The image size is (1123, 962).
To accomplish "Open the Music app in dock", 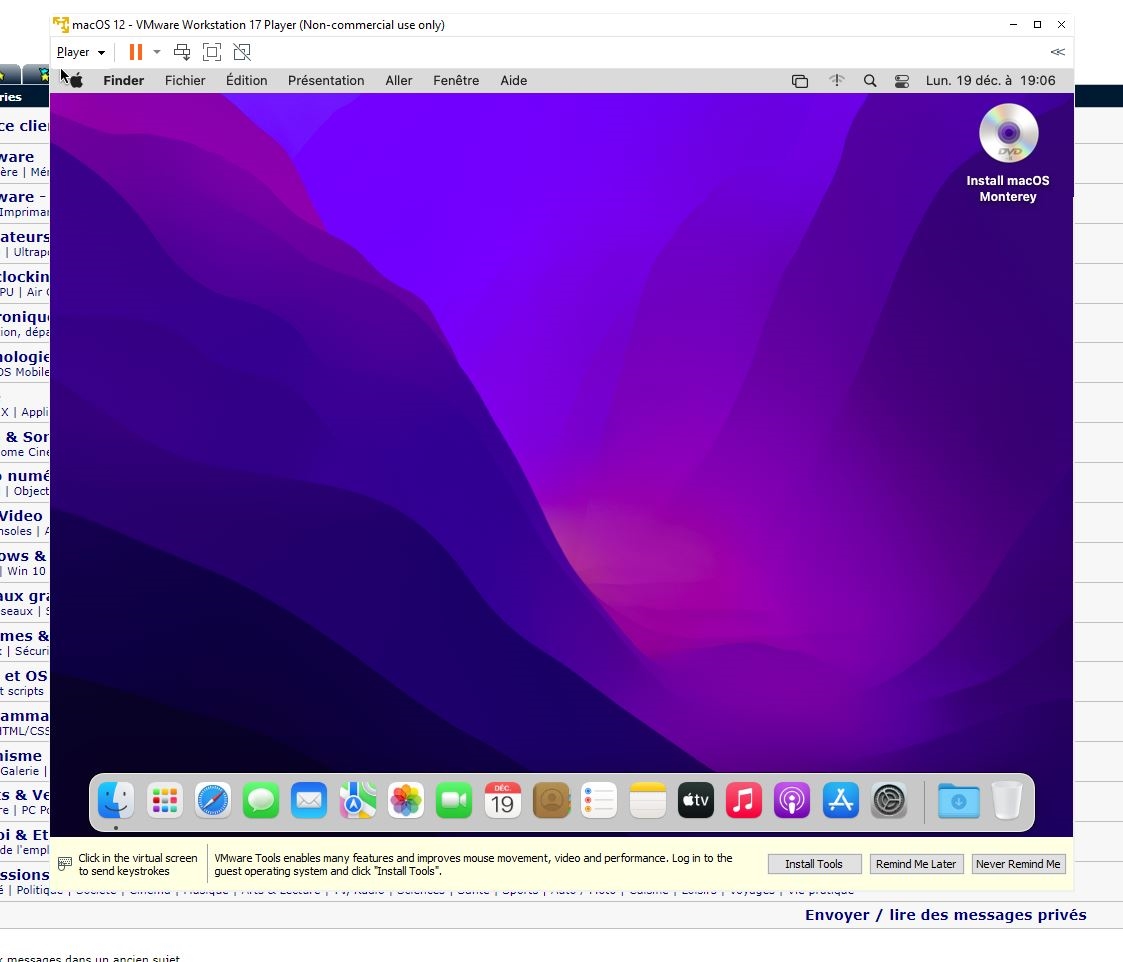I will [743, 801].
